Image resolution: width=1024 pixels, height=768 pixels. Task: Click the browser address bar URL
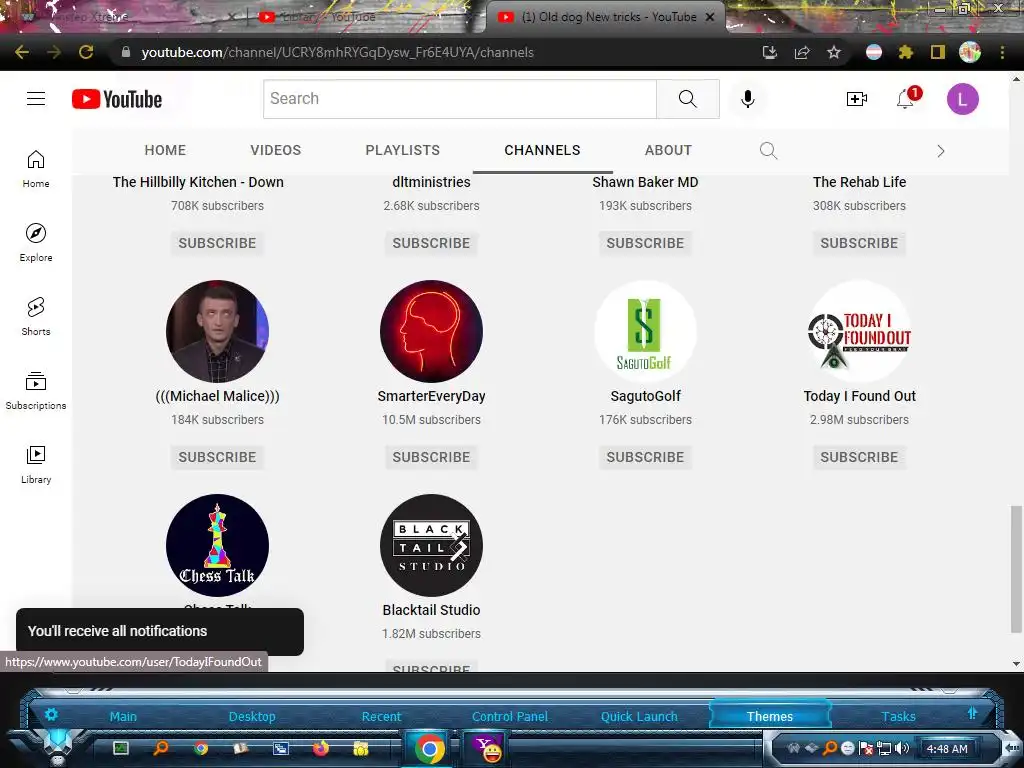coord(338,52)
